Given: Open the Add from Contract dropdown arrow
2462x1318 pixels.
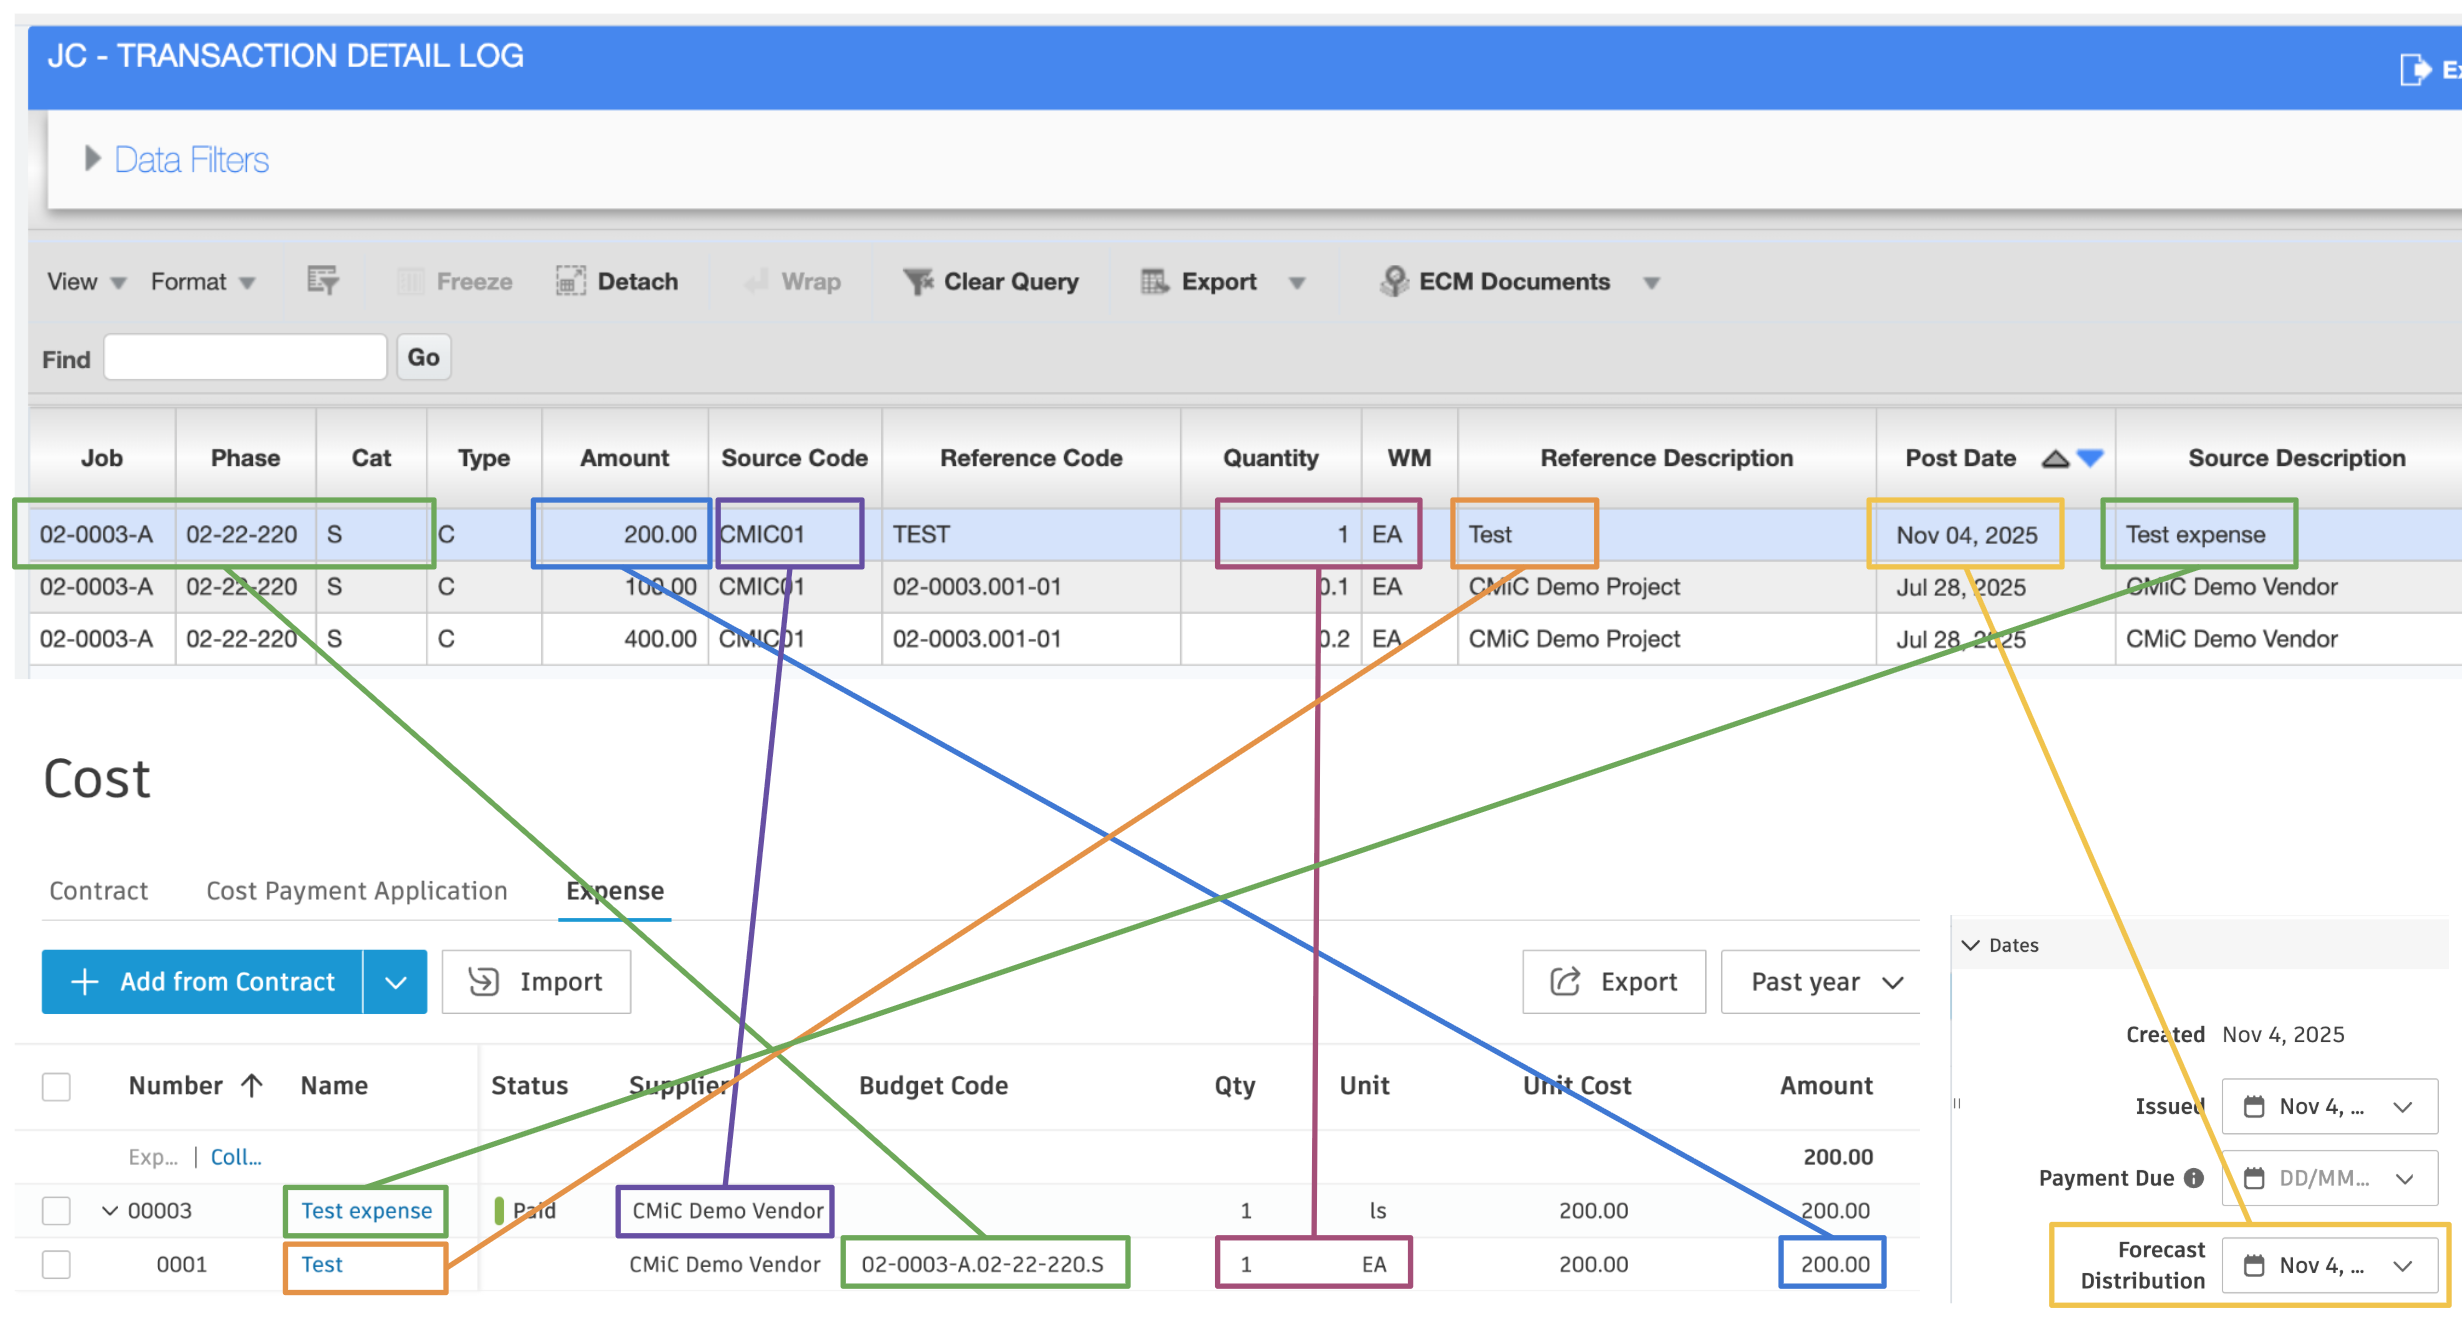Looking at the screenshot, I should (x=394, y=981).
